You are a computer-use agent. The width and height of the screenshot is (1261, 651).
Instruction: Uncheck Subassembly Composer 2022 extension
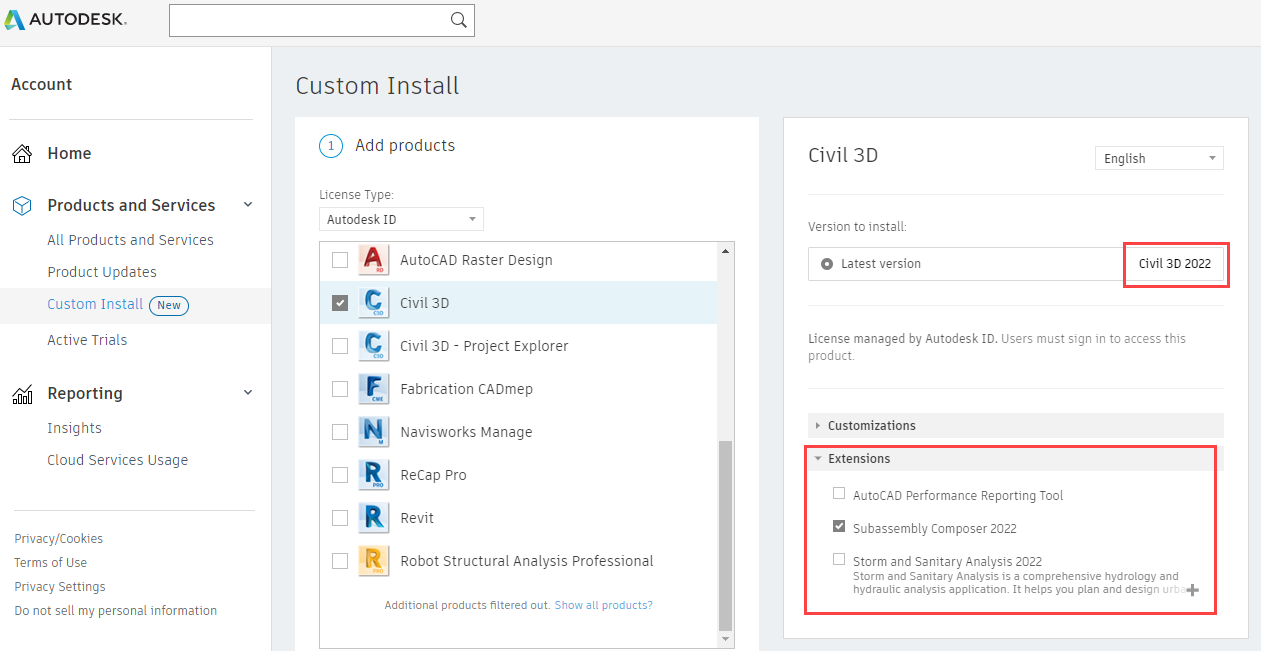[x=839, y=527]
